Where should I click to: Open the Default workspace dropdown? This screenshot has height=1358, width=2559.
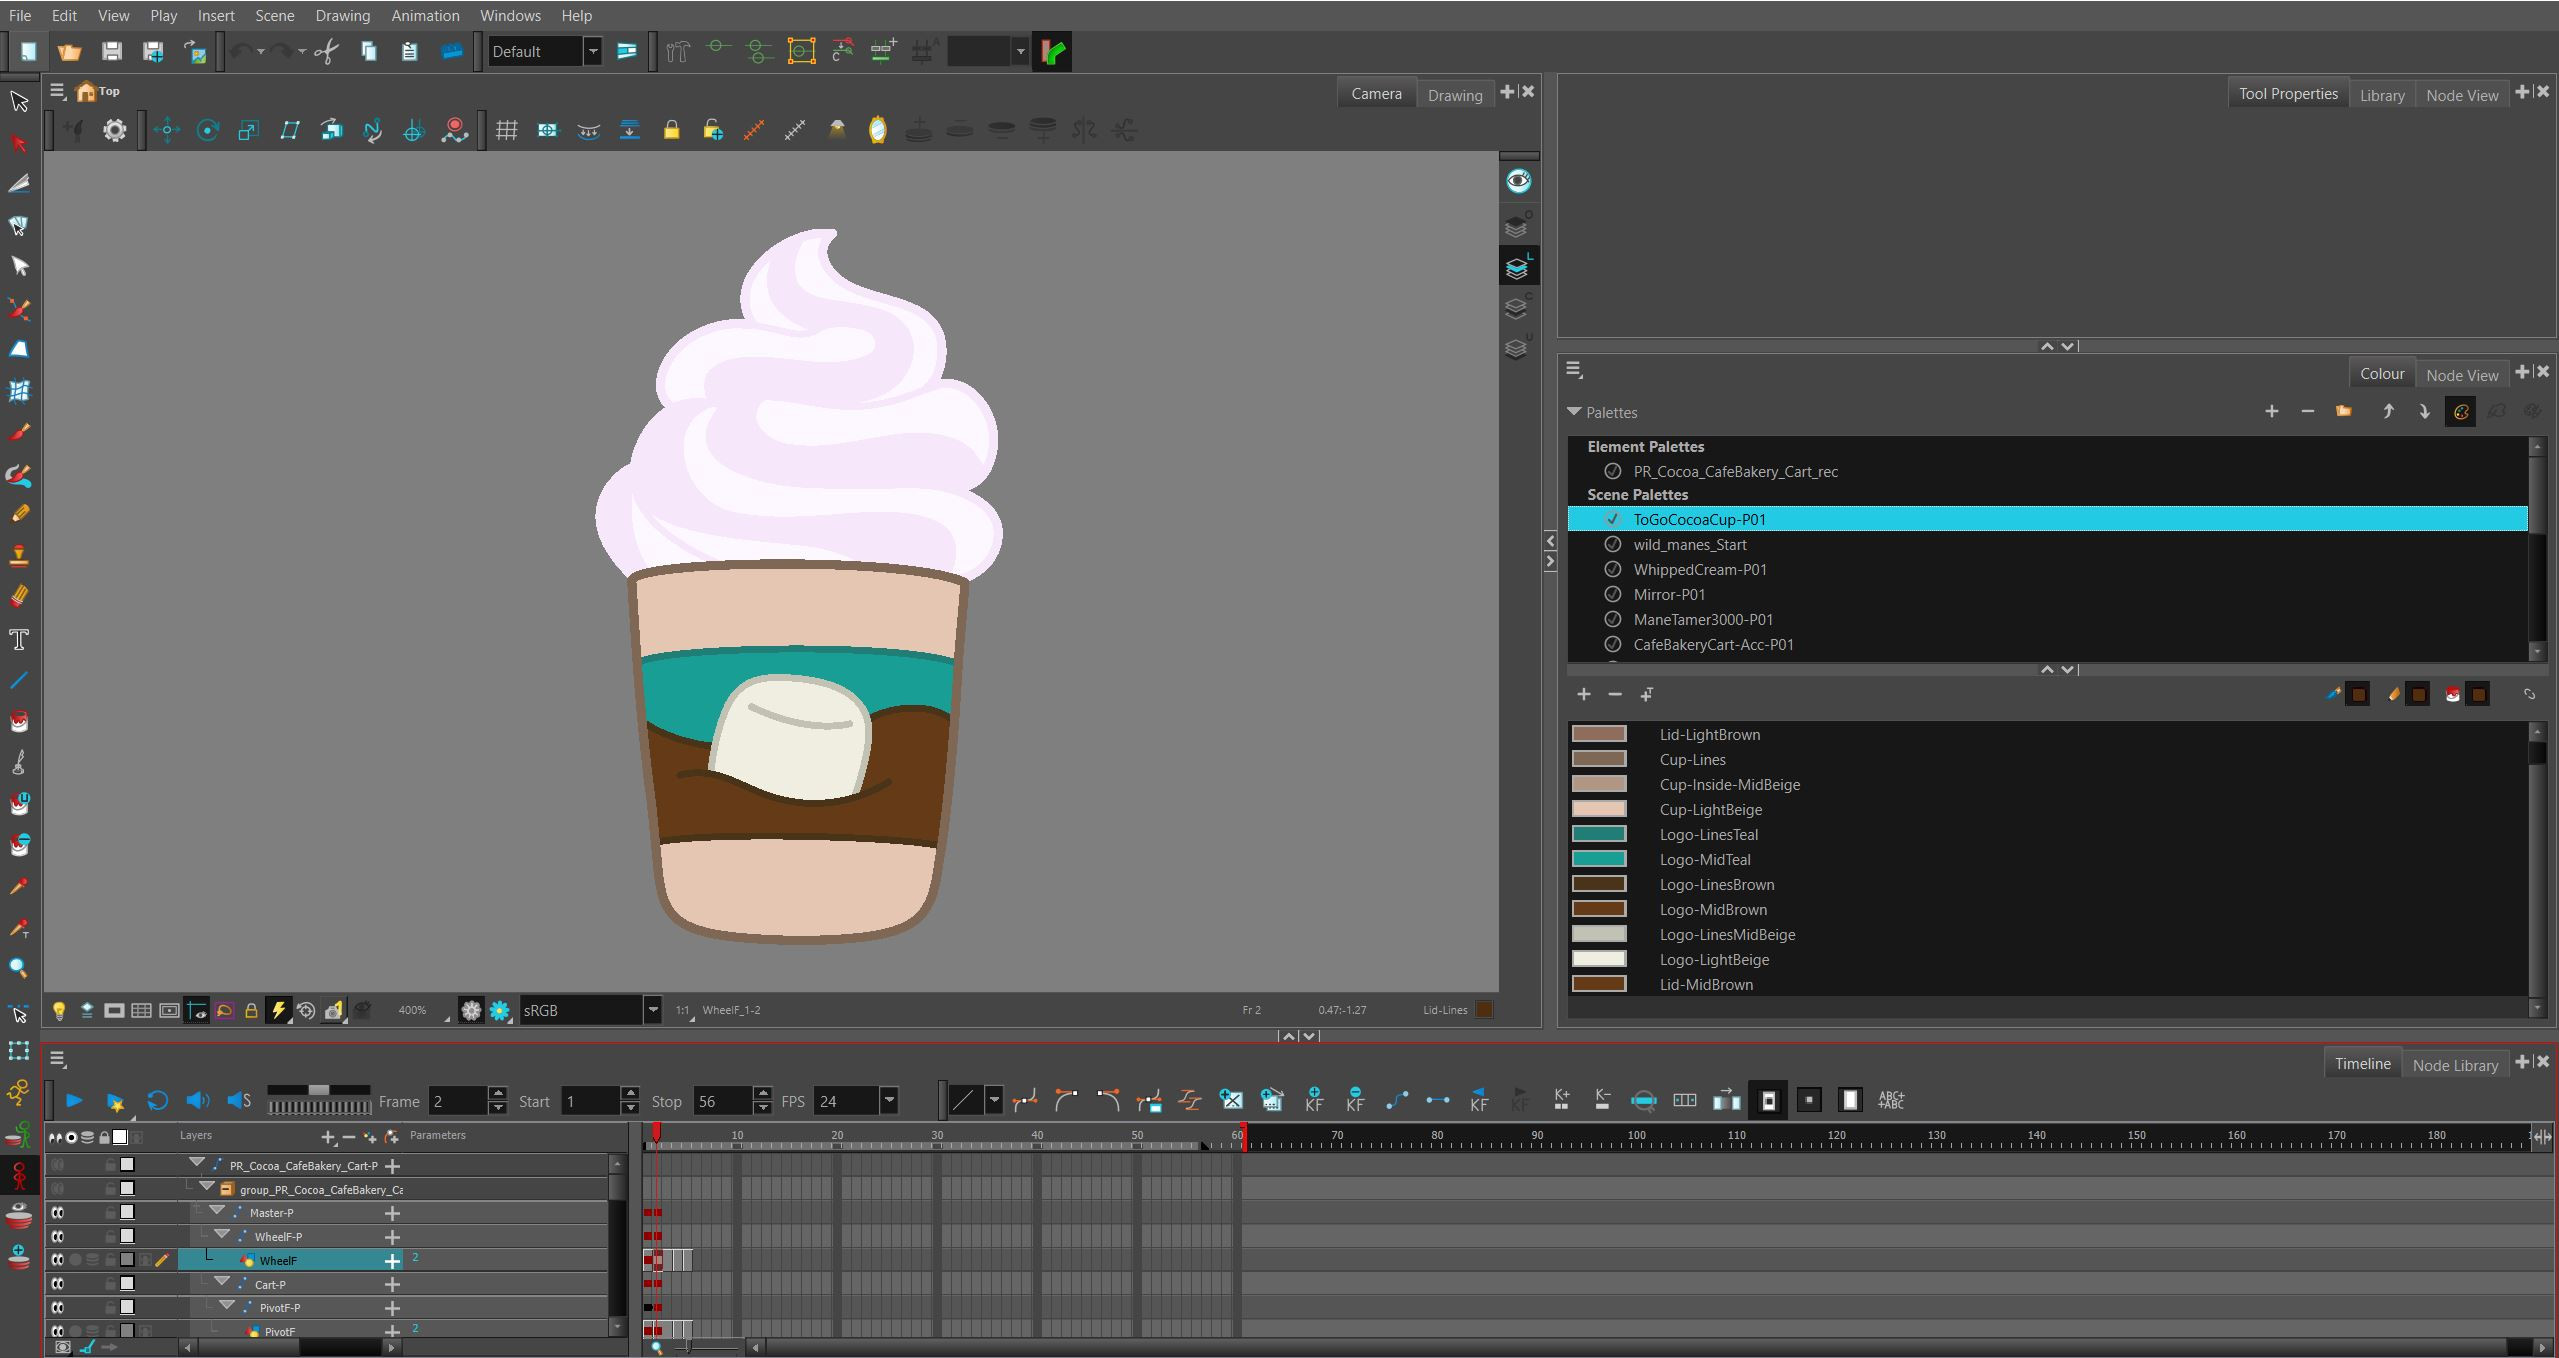click(593, 52)
